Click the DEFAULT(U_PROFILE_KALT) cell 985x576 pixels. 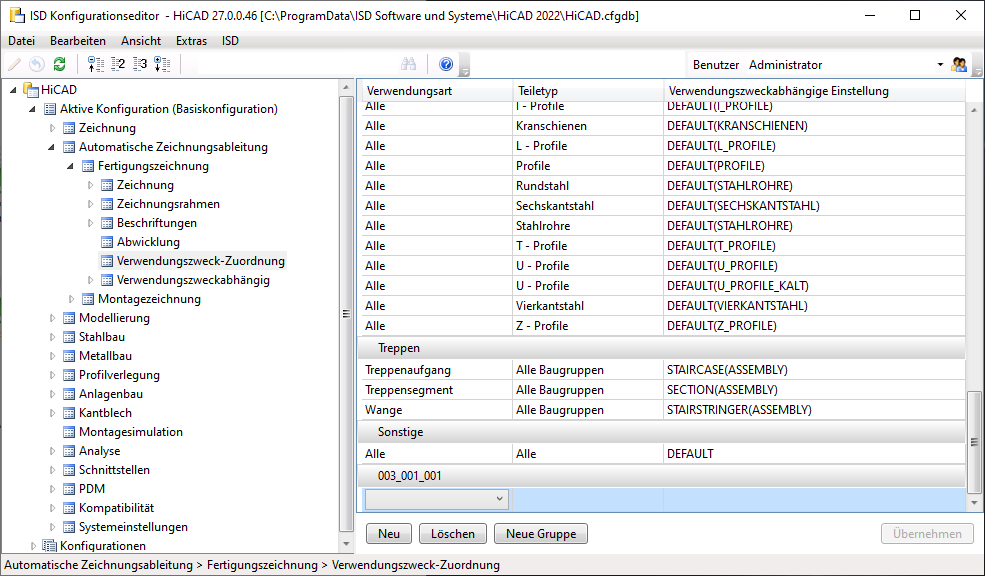[x=814, y=286]
